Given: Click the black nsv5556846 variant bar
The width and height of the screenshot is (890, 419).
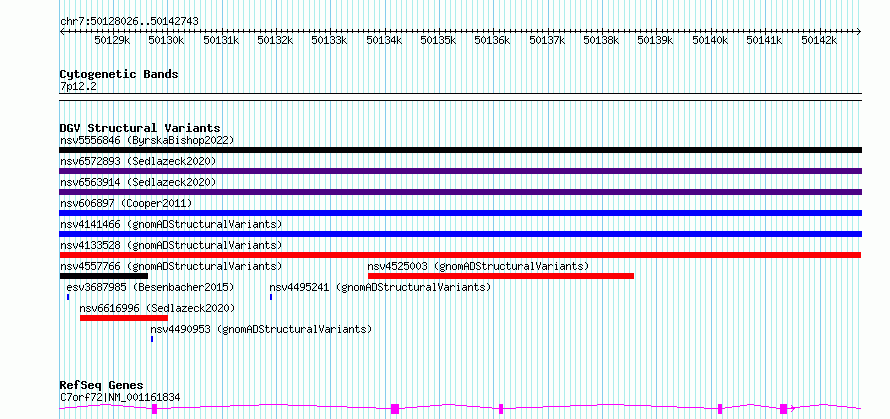Looking at the screenshot, I should point(460,150).
